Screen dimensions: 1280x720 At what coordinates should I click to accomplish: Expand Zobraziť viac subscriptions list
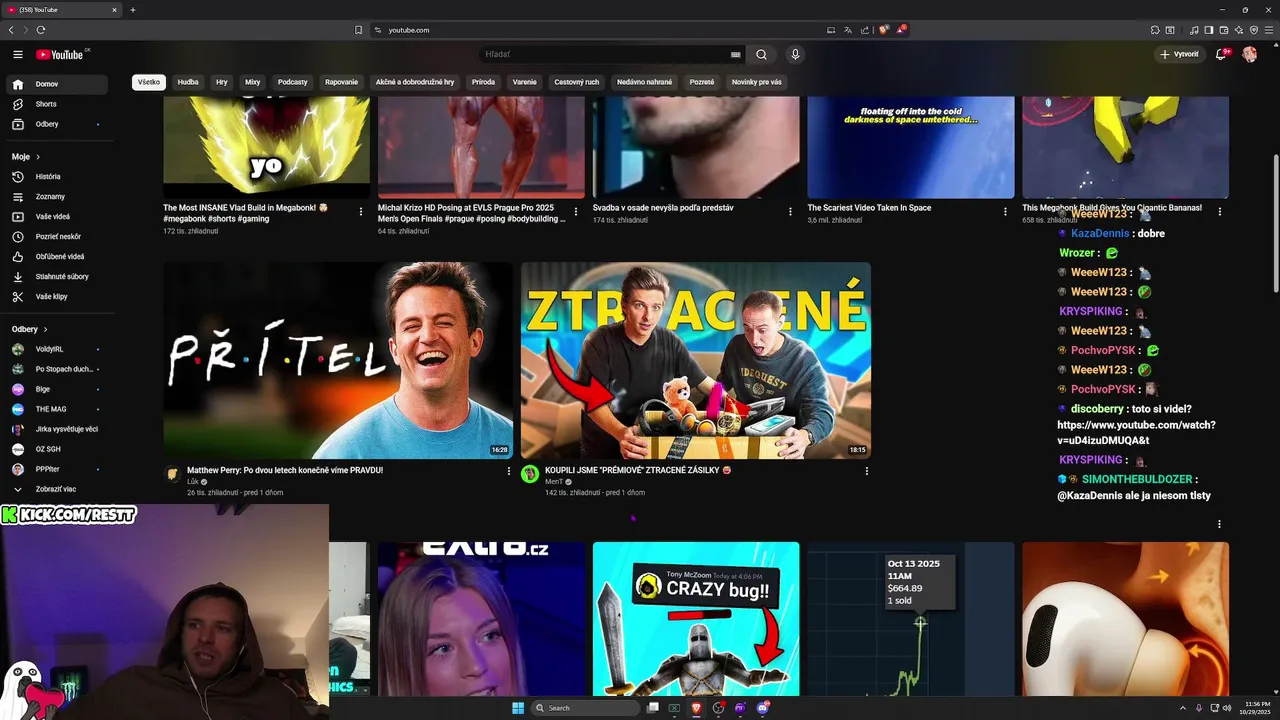[56, 489]
